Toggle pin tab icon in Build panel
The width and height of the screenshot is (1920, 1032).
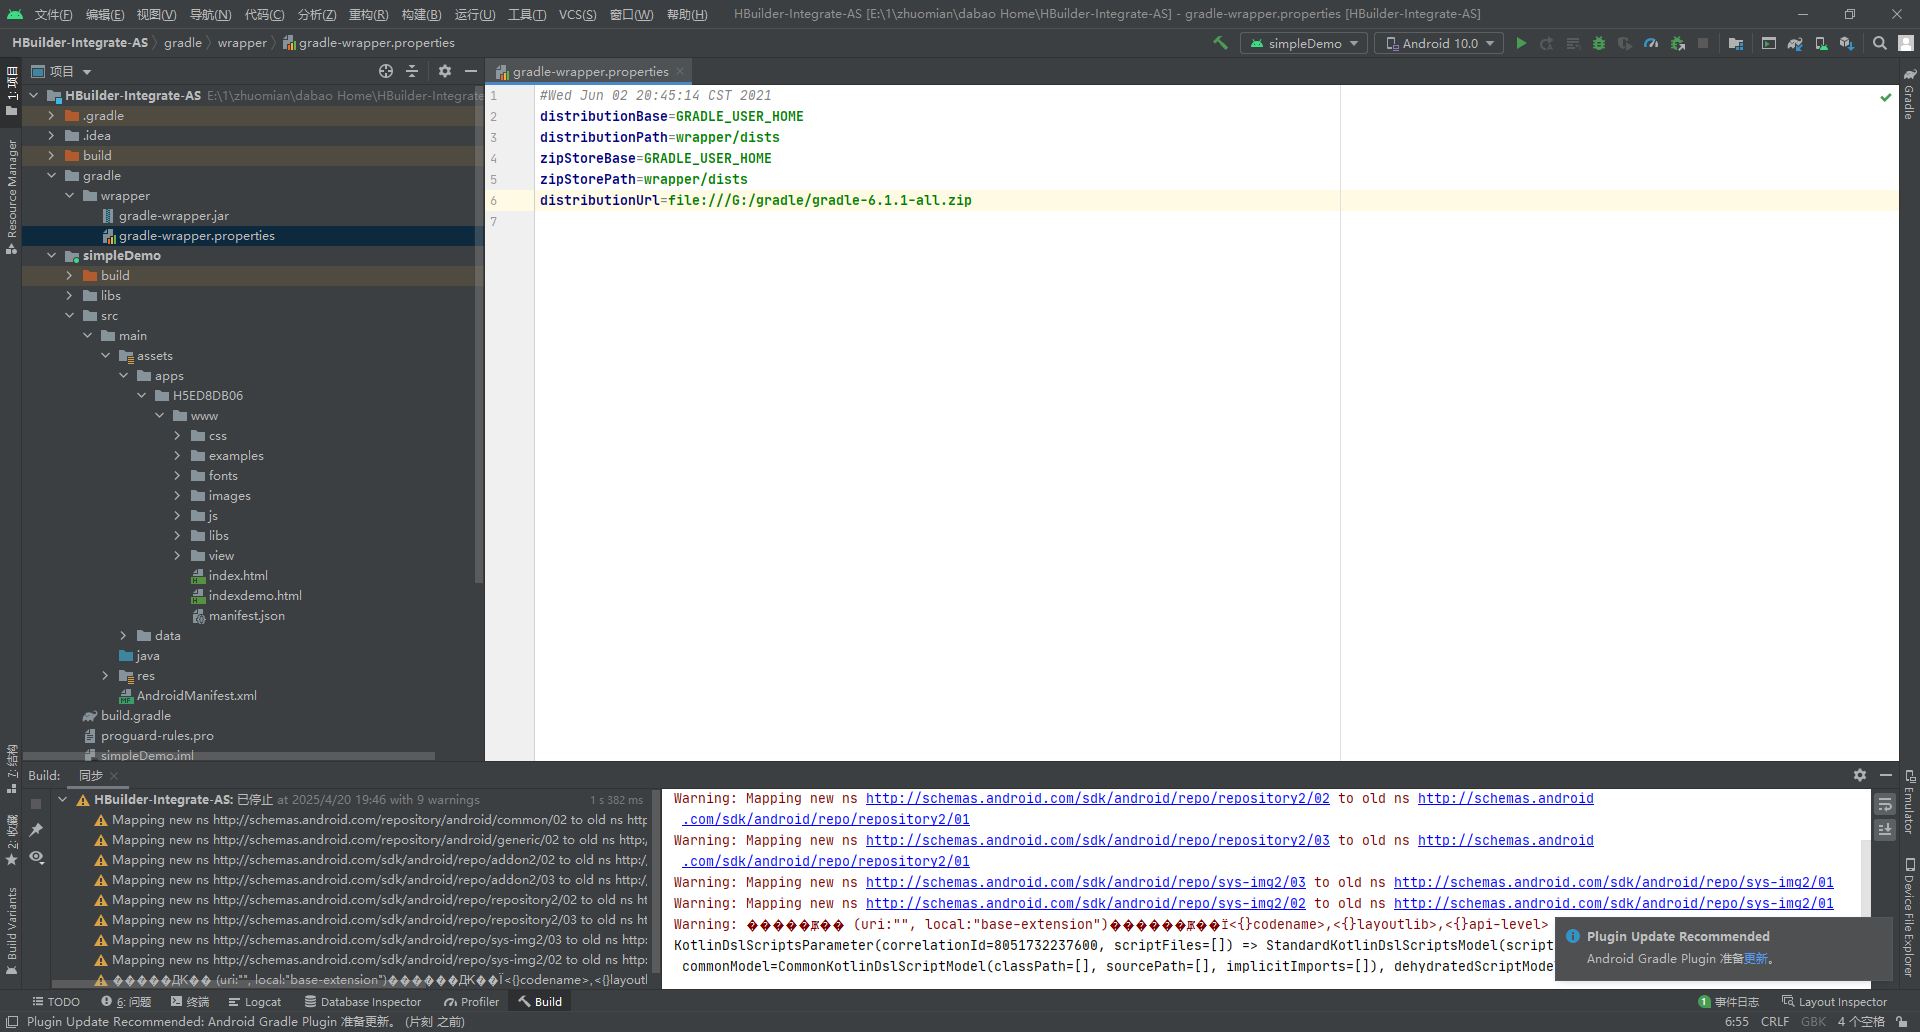(x=37, y=830)
